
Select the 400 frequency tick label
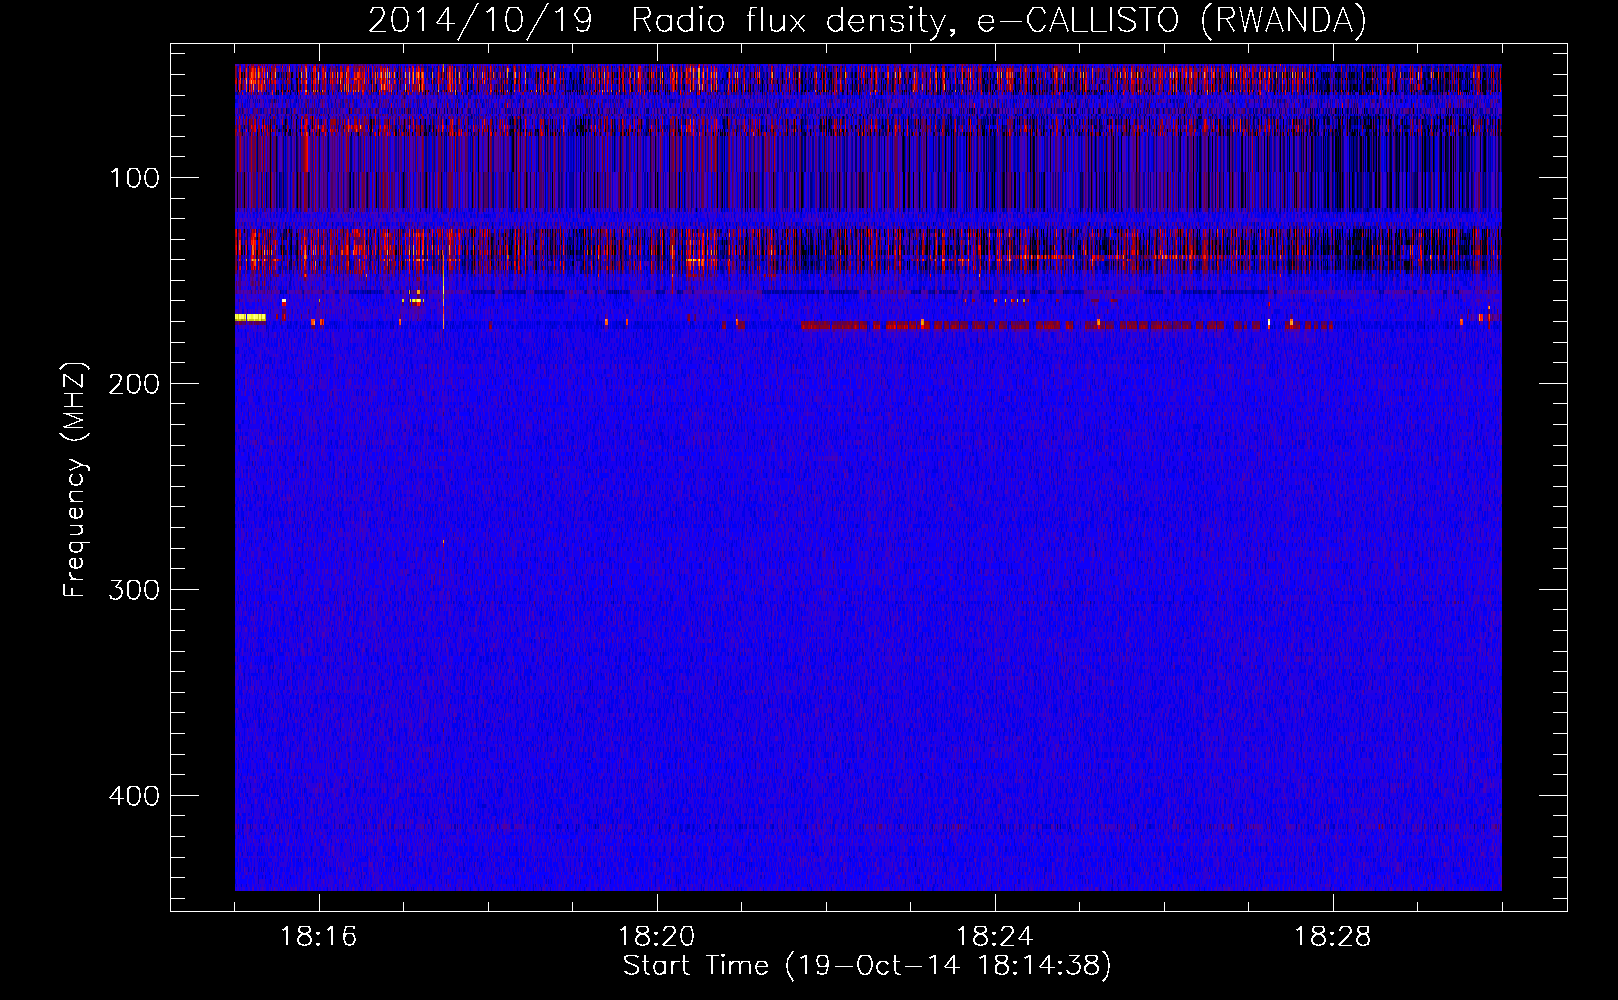[x=134, y=796]
